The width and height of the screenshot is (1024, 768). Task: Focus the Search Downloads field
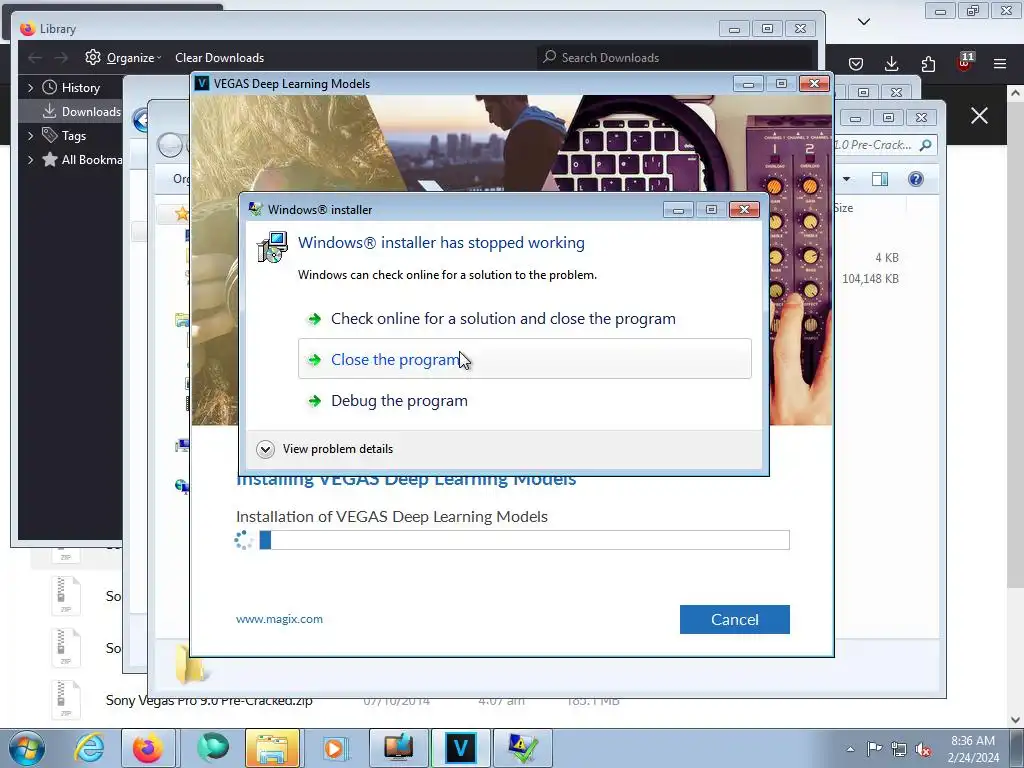click(x=676, y=57)
